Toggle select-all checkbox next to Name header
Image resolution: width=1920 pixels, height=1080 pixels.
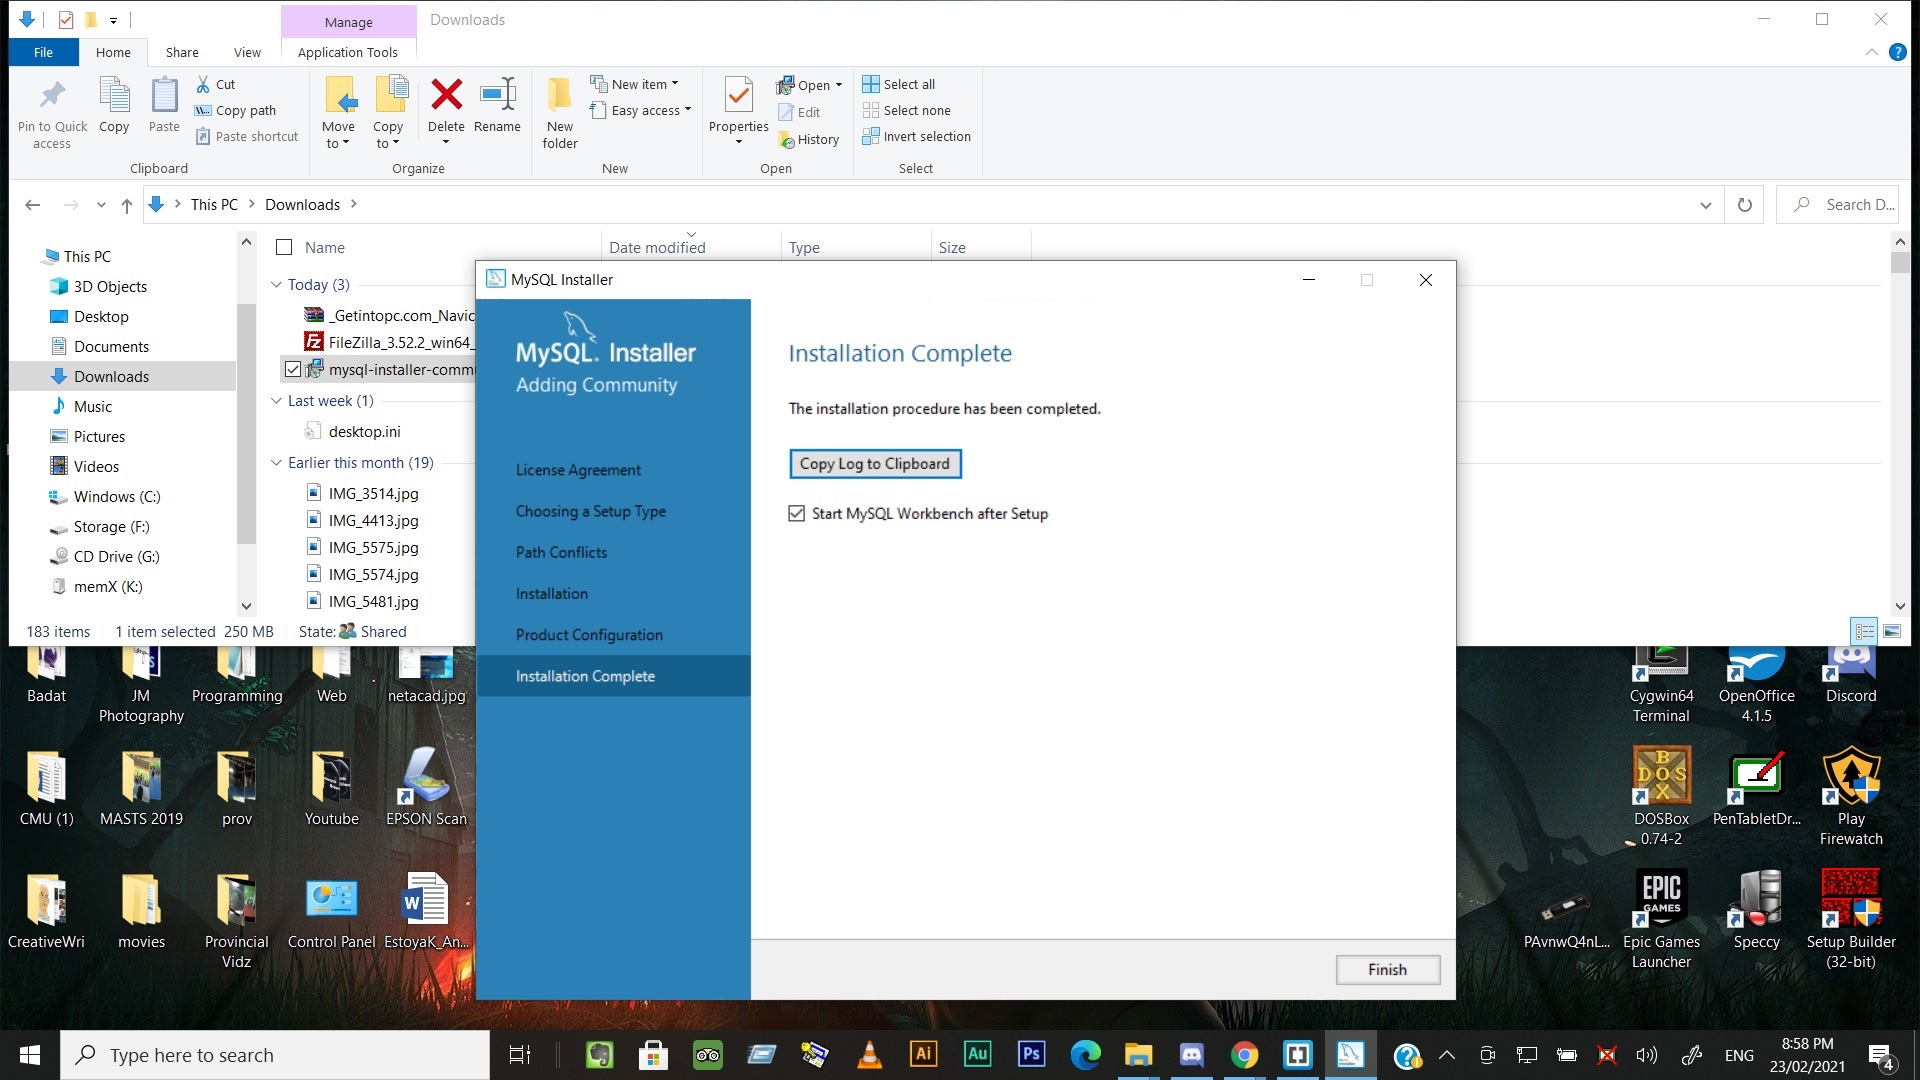[284, 247]
